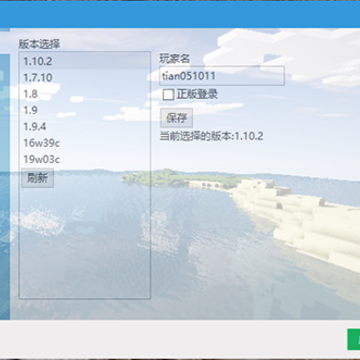Select version 1.7.10 in the list
Screen dimensions: 360x360
pyautogui.click(x=85, y=78)
